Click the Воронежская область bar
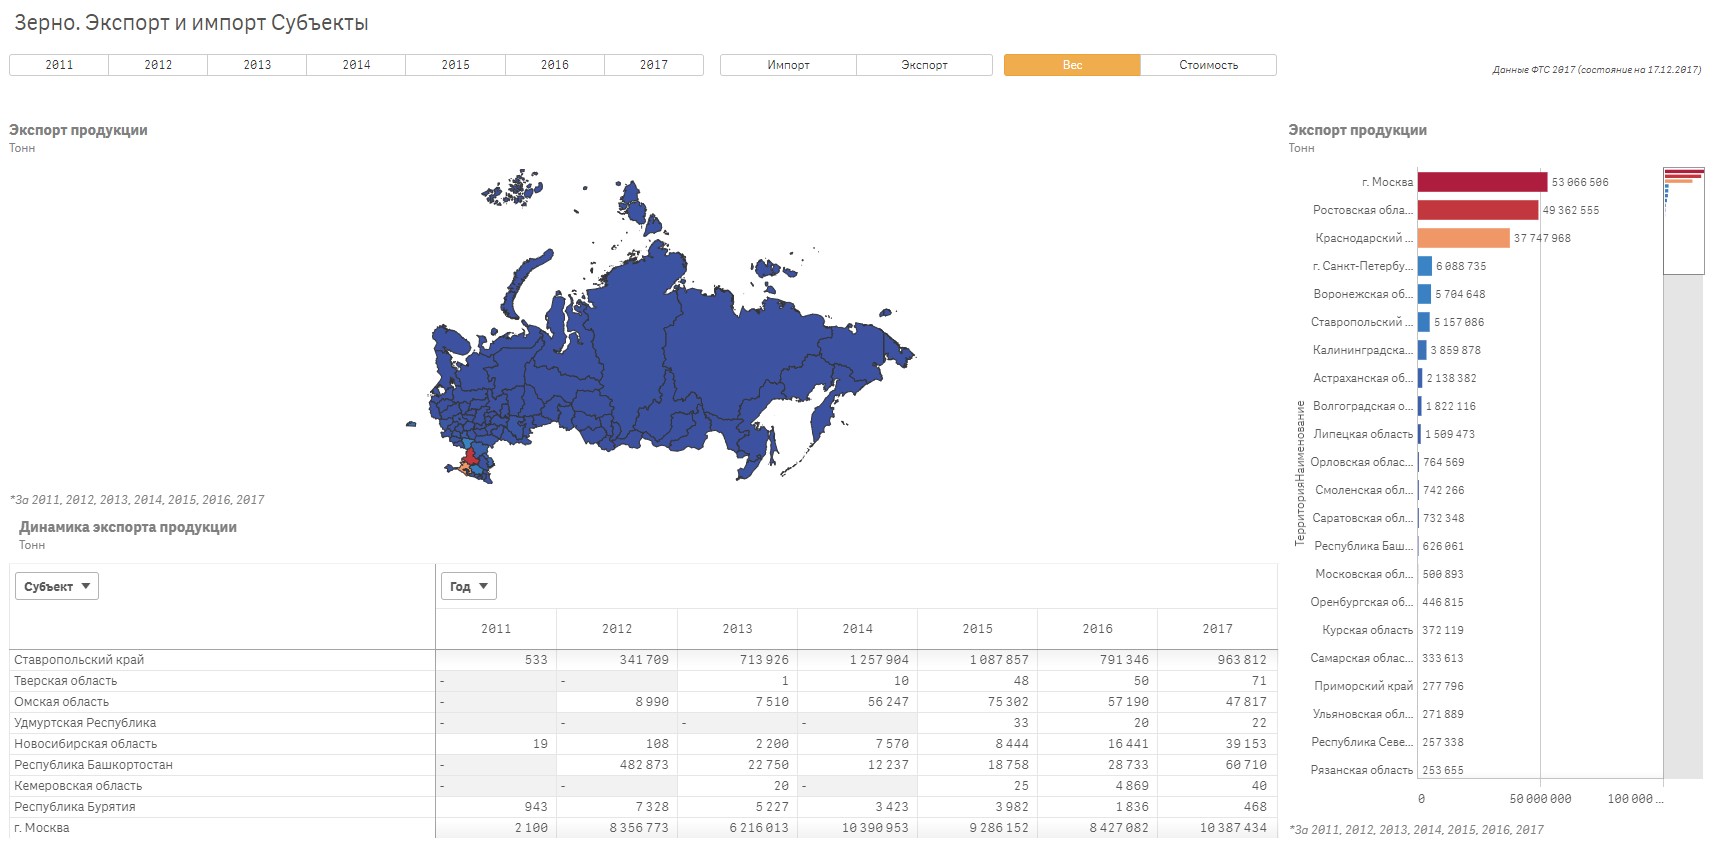1713x845 pixels. coord(1425,294)
